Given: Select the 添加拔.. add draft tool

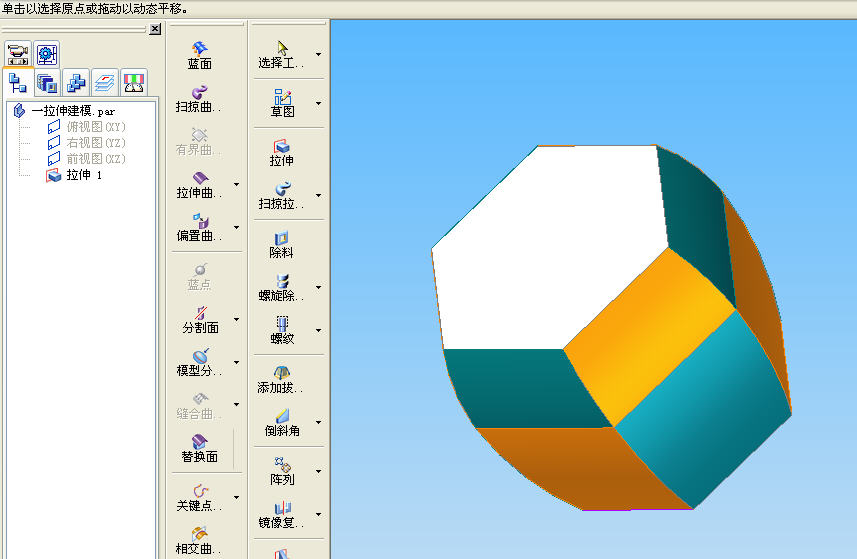Looking at the screenshot, I should coord(280,380).
